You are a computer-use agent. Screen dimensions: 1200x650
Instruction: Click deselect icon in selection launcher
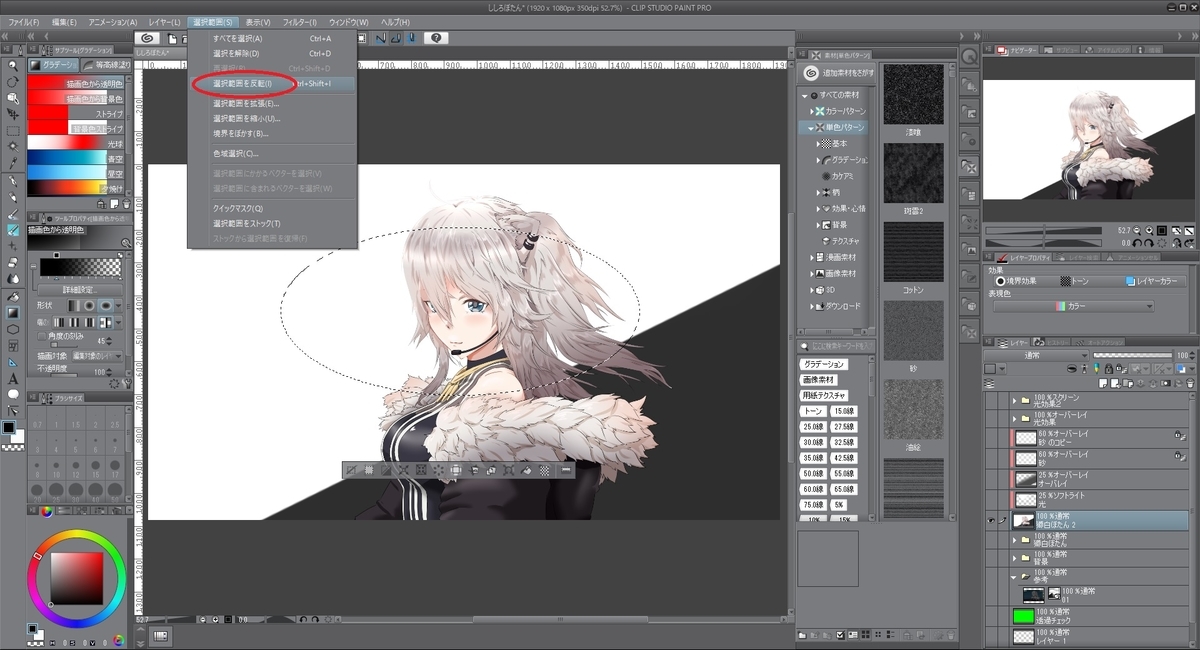pos(351,469)
